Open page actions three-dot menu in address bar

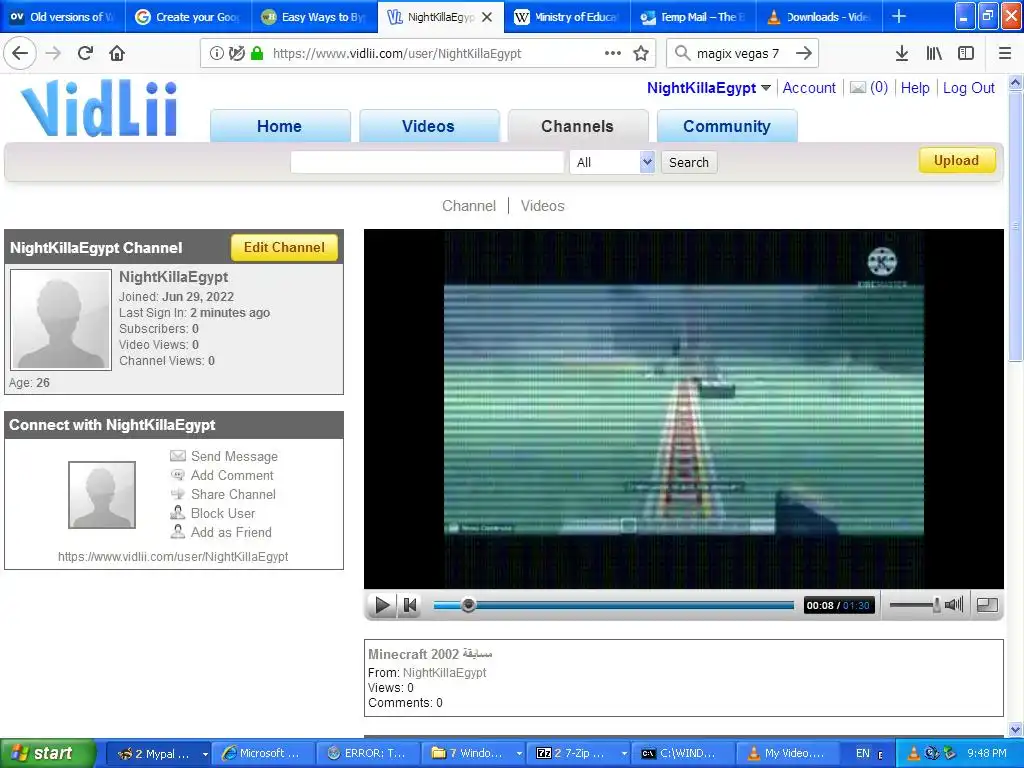[x=613, y=54]
